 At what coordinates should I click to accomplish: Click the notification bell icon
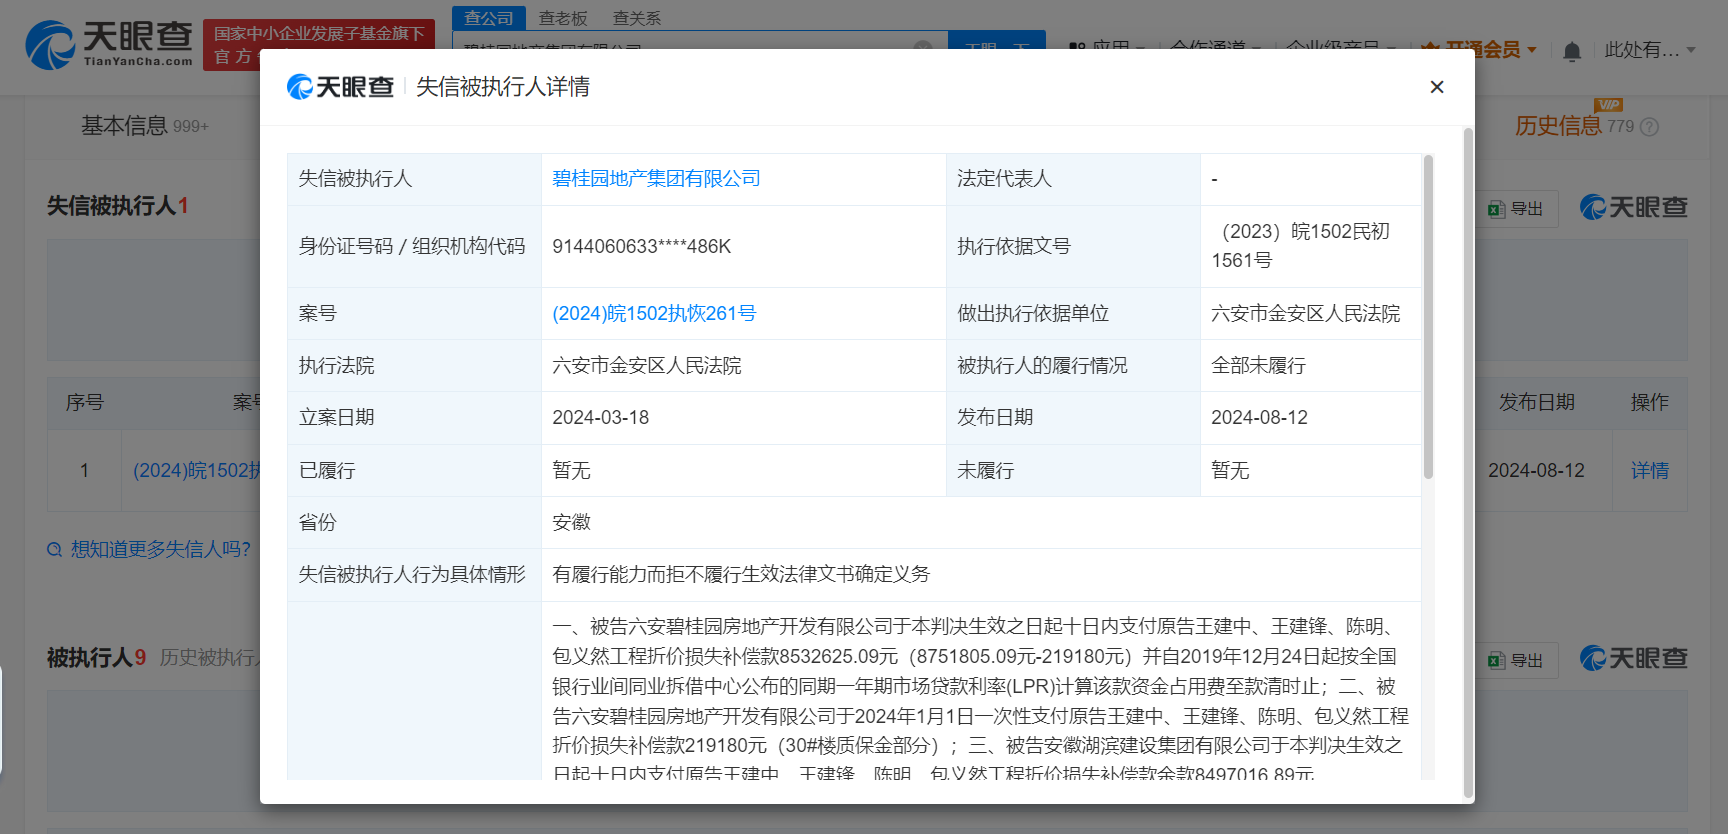(x=1571, y=51)
